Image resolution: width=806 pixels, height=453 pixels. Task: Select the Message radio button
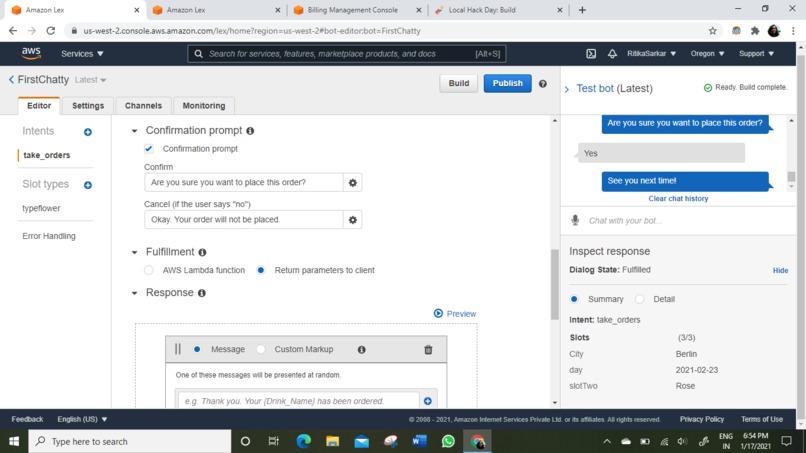pyautogui.click(x=197, y=349)
